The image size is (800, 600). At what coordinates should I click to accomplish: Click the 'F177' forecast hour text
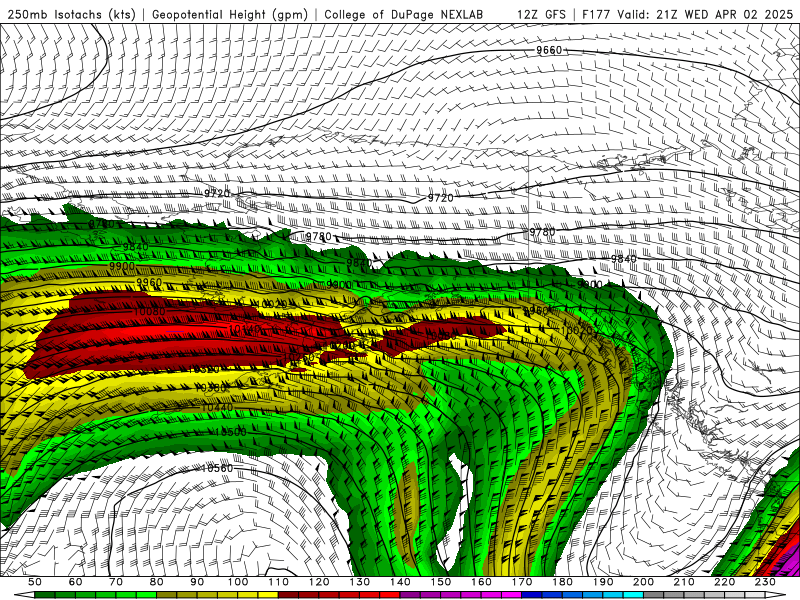coord(597,14)
